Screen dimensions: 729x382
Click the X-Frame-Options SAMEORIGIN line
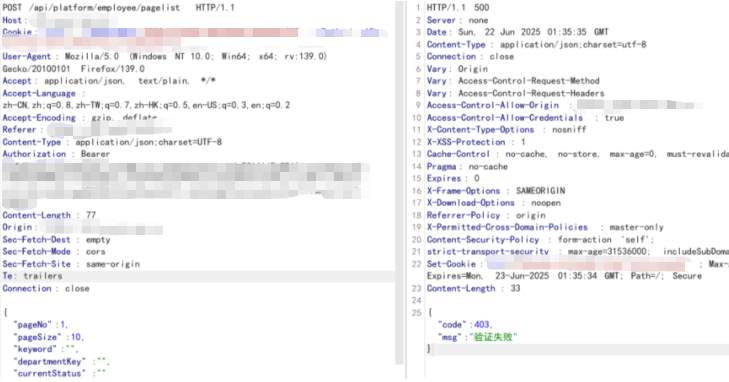tap(496, 191)
